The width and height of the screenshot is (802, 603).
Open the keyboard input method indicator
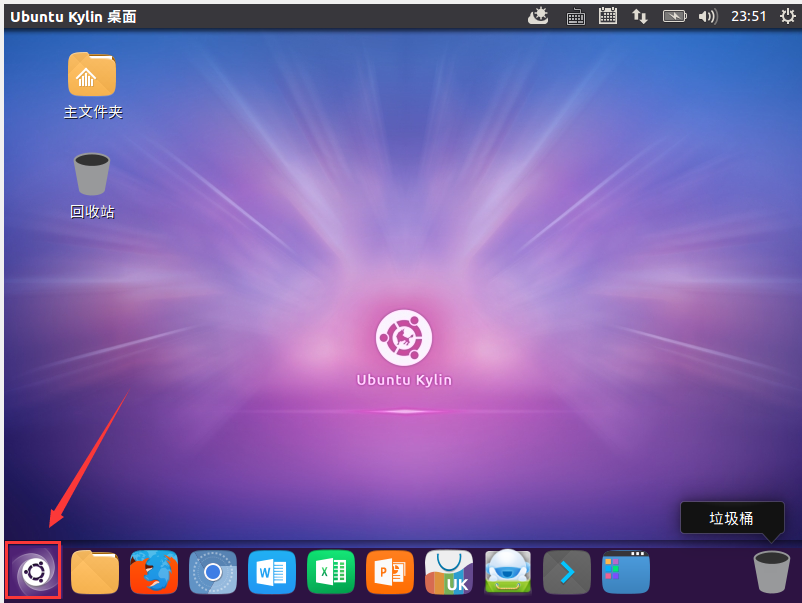point(575,17)
